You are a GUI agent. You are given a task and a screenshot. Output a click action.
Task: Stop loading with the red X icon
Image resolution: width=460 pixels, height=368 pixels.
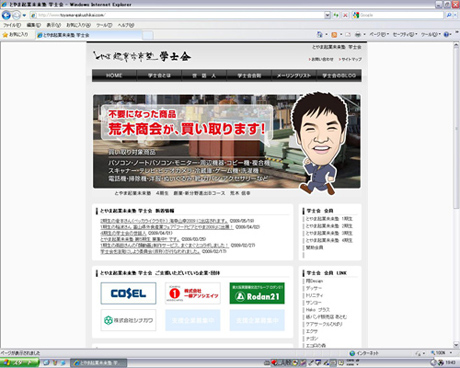[345, 15]
